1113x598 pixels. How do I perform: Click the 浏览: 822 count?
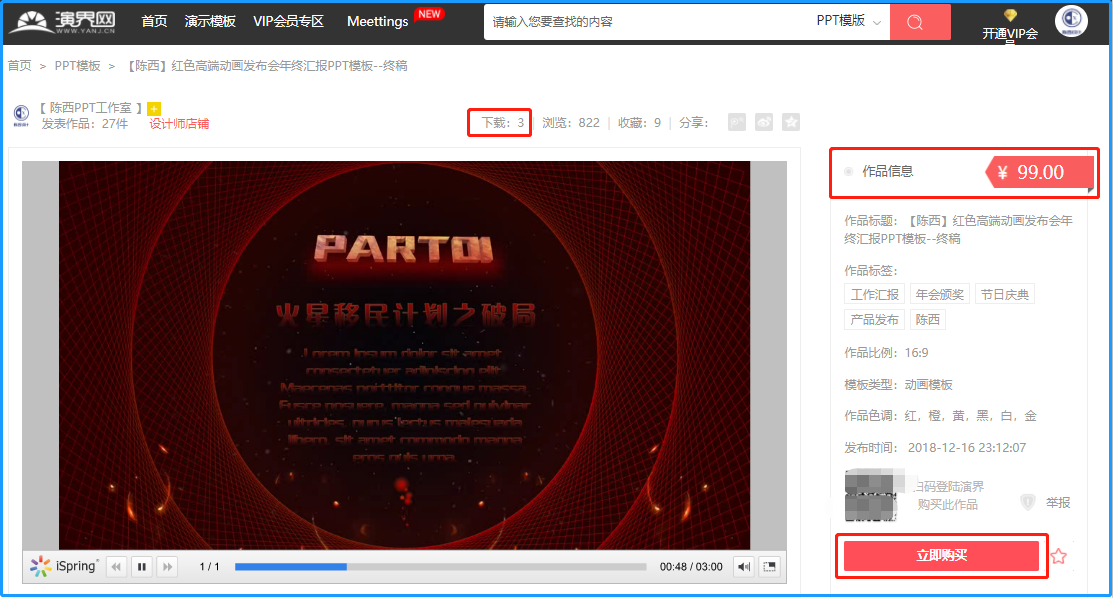tap(571, 123)
